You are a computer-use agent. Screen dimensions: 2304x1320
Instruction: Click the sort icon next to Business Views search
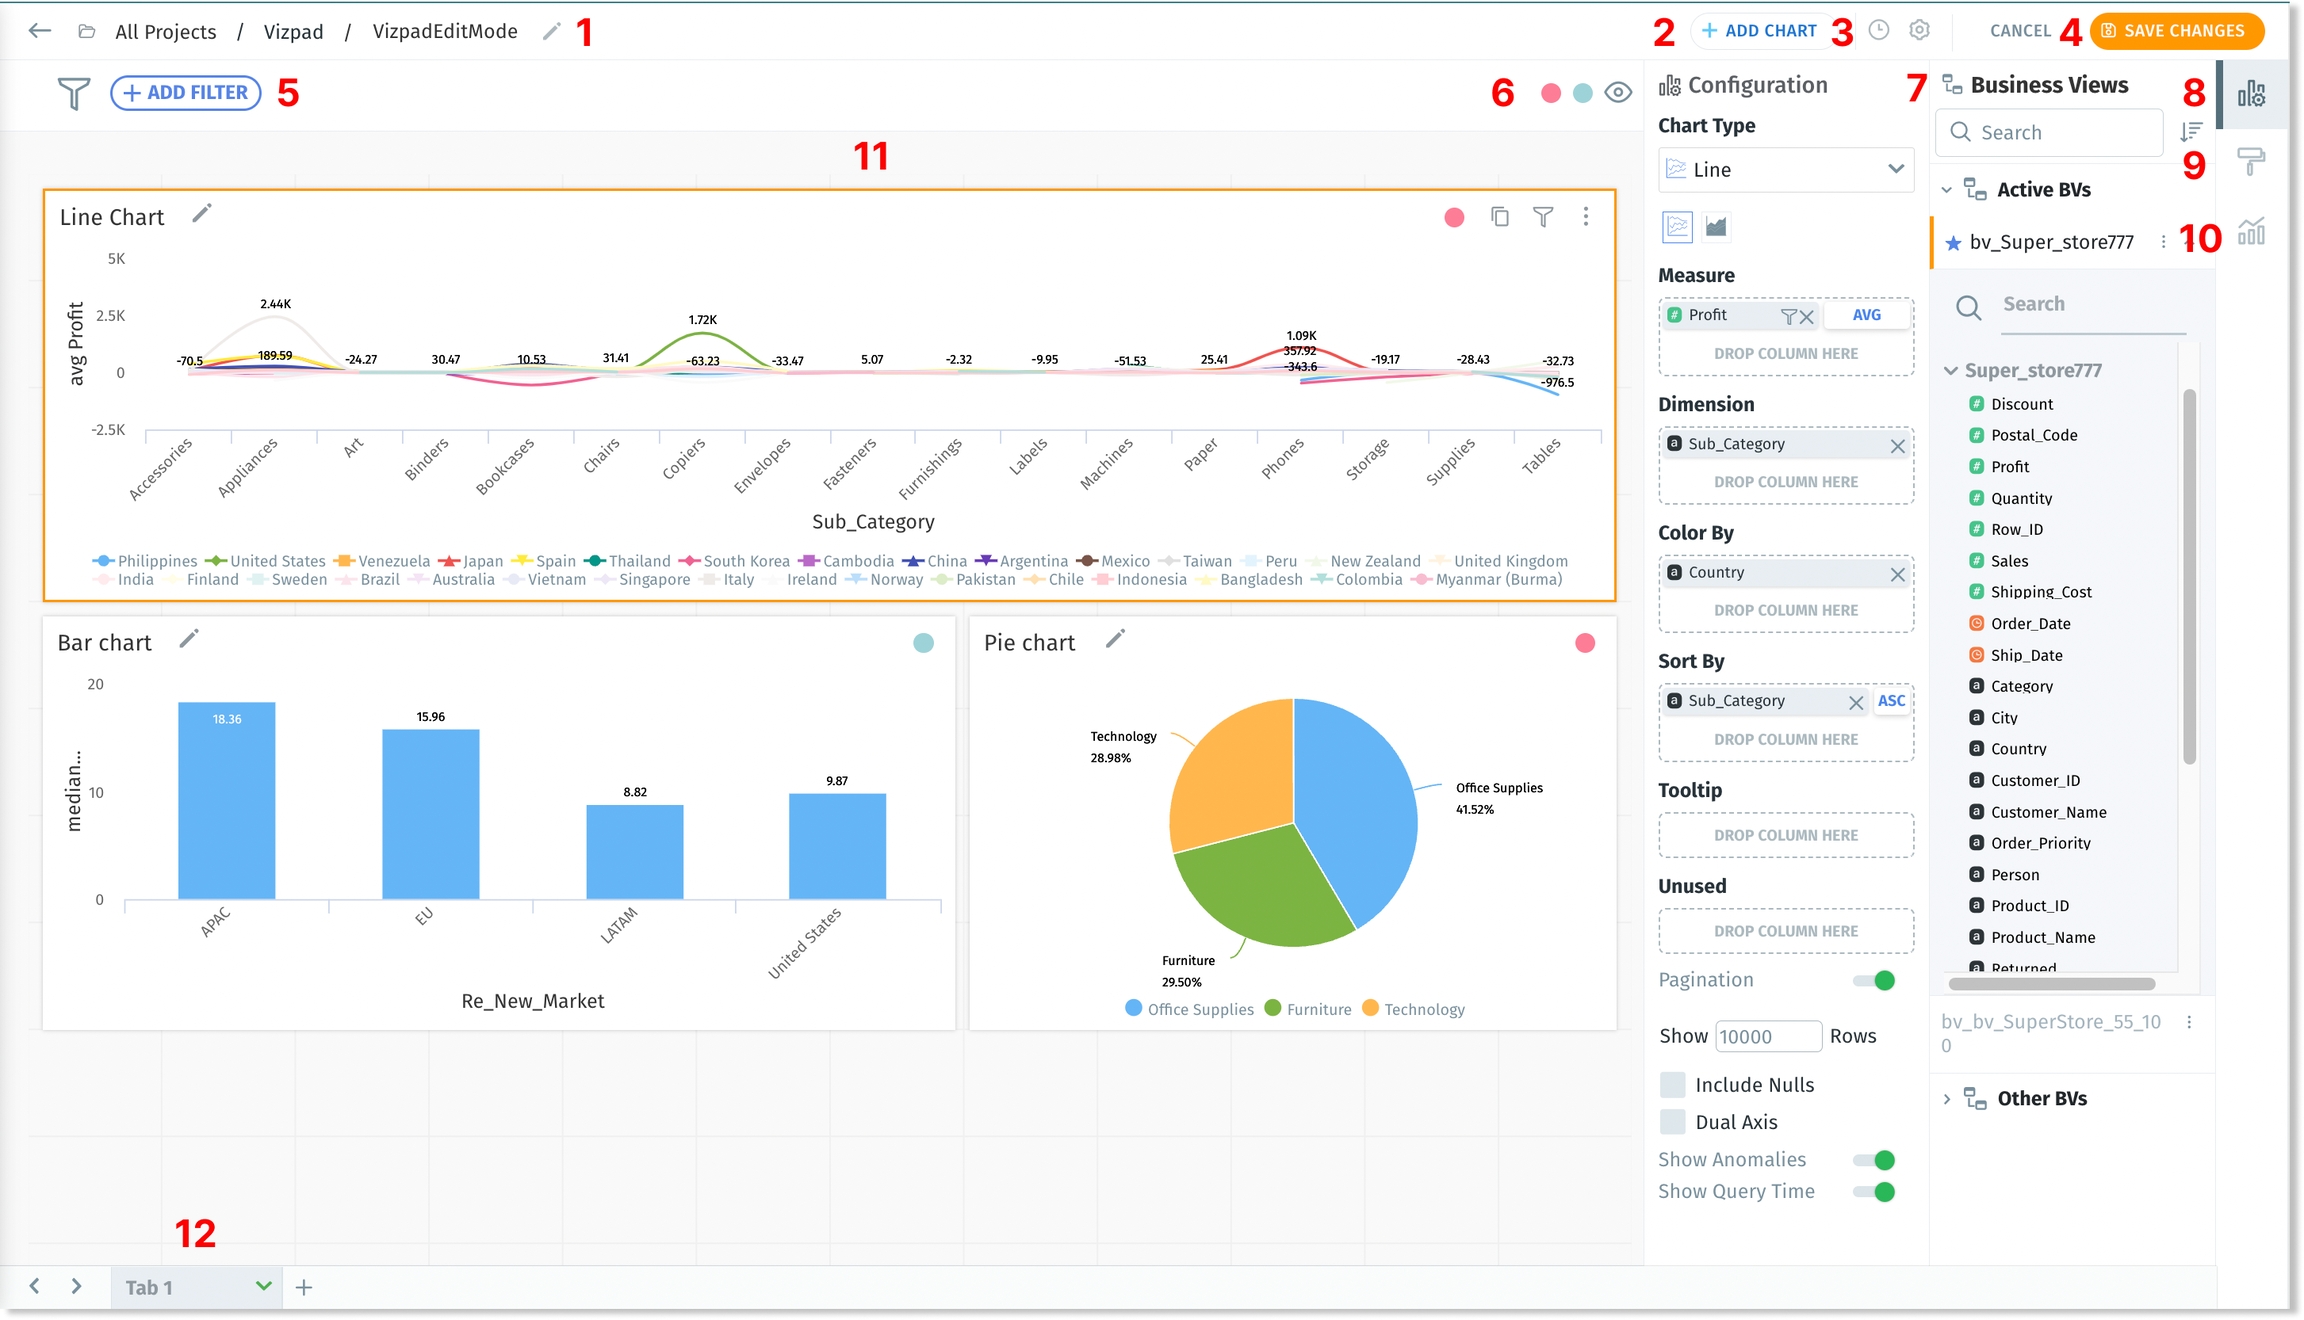point(2191,132)
